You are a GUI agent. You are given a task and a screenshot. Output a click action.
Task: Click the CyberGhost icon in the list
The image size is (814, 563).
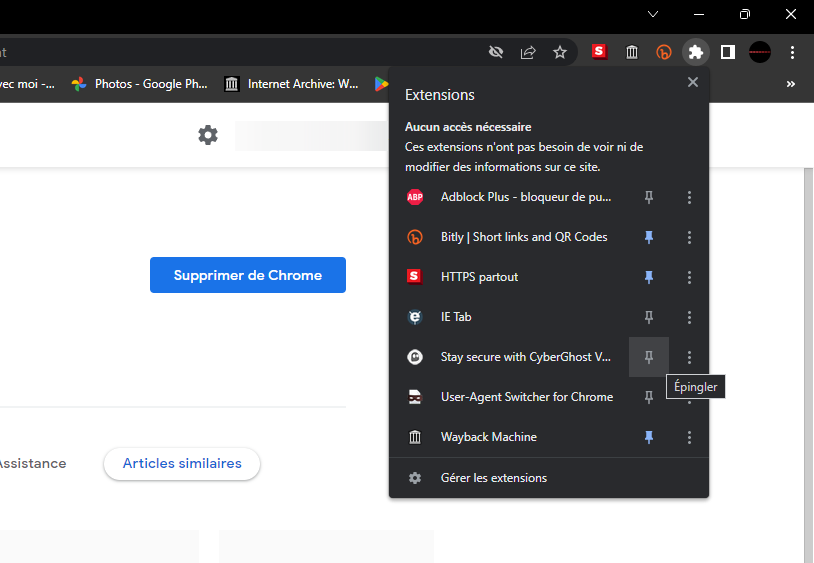(415, 357)
